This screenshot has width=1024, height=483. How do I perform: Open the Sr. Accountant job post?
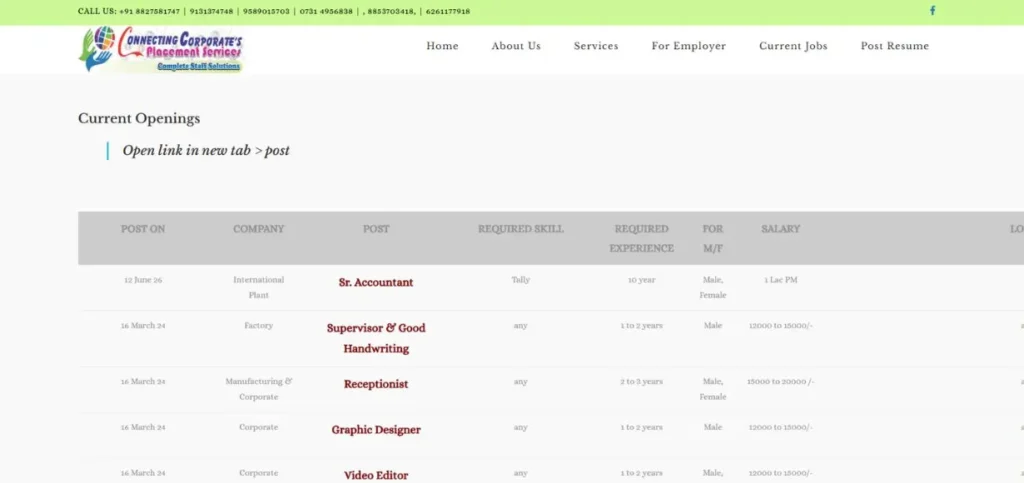pos(376,283)
